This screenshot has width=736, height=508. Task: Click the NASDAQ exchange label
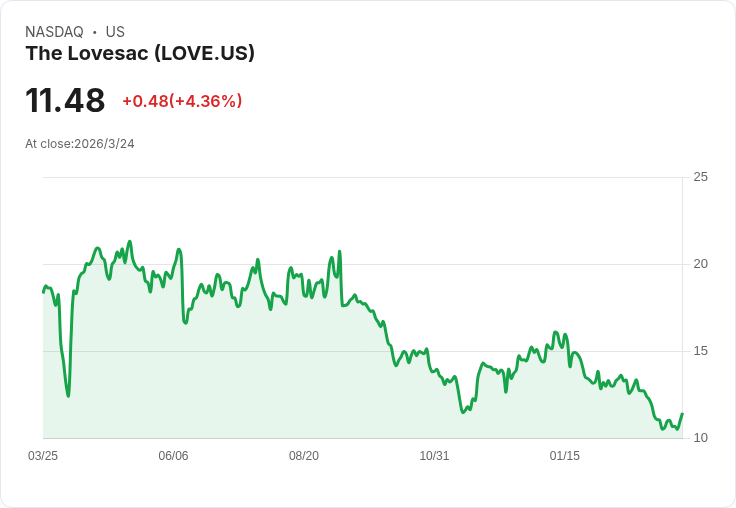[54, 32]
